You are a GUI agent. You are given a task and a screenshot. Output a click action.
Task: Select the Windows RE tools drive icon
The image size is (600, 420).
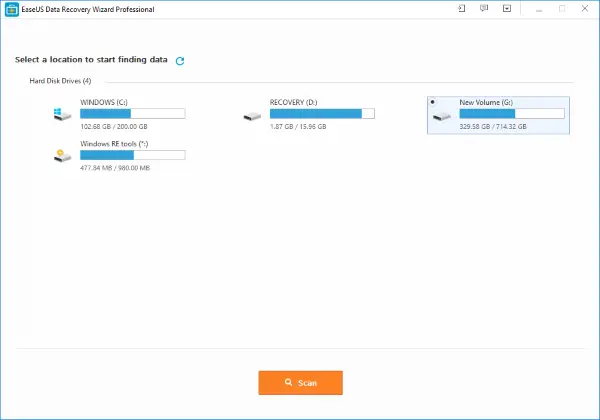point(62,156)
